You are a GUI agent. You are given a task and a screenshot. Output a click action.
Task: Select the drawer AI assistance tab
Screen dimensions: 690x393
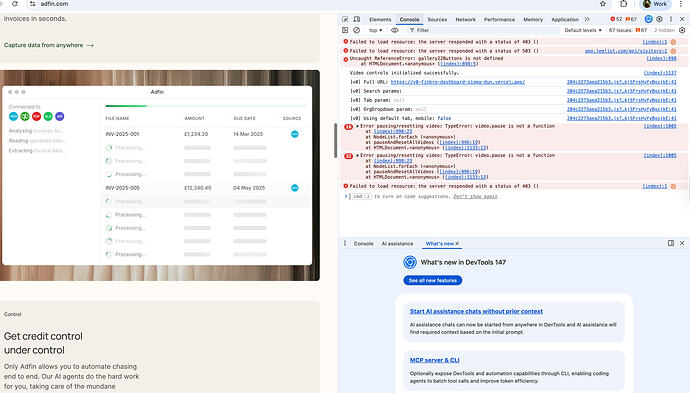pyautogui.click(x=397, y=244)
